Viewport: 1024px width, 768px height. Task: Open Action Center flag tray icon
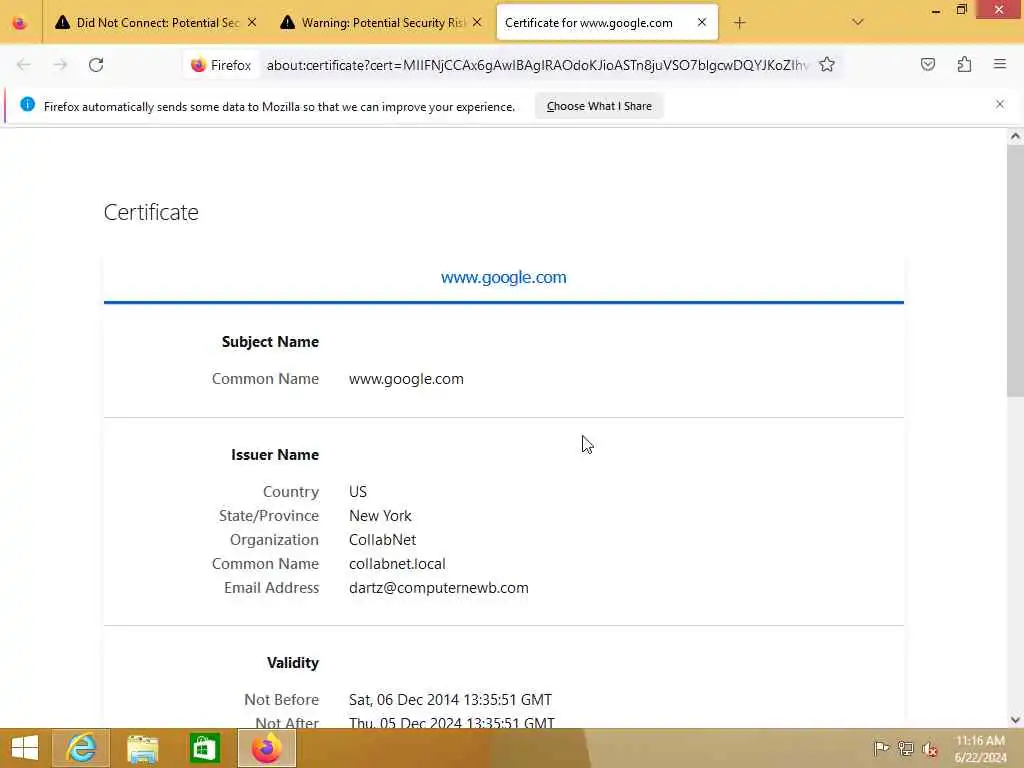[881, 748]
